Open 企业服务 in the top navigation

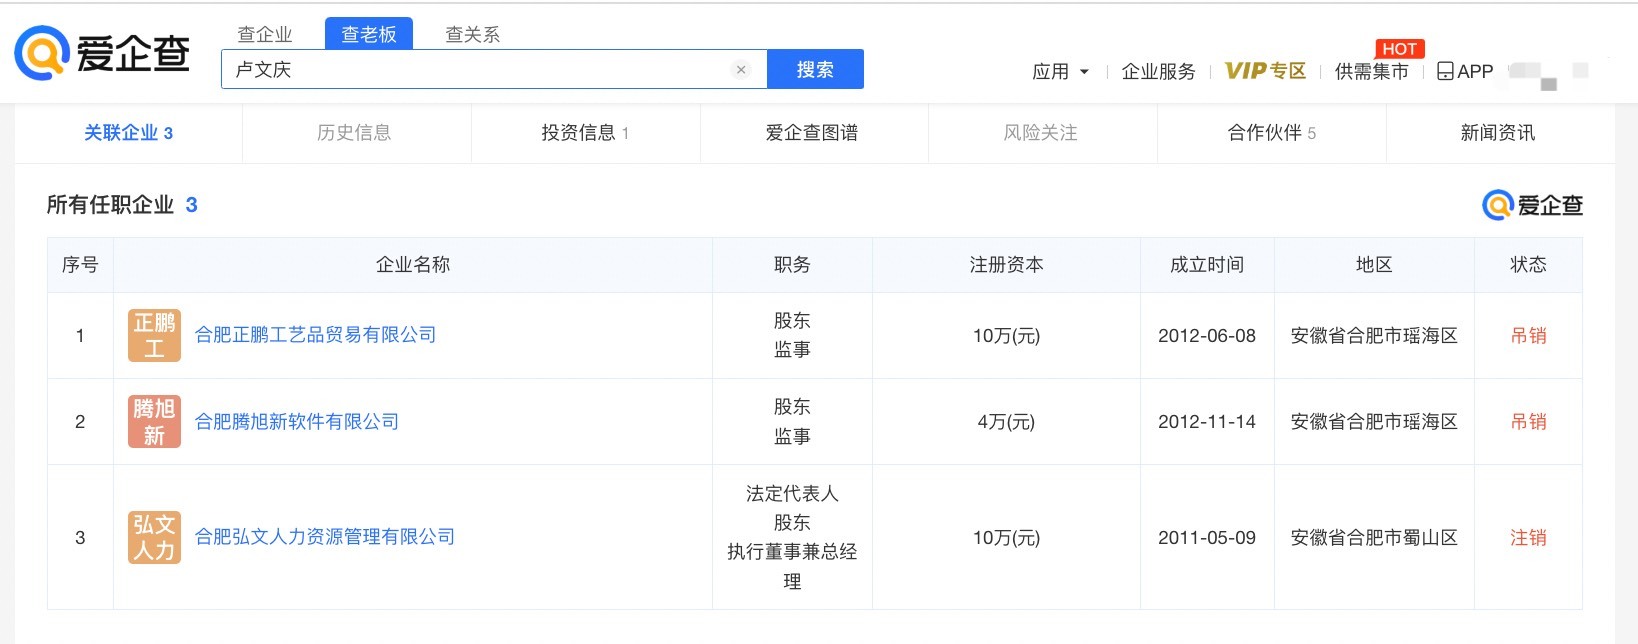pos(1158,71)
